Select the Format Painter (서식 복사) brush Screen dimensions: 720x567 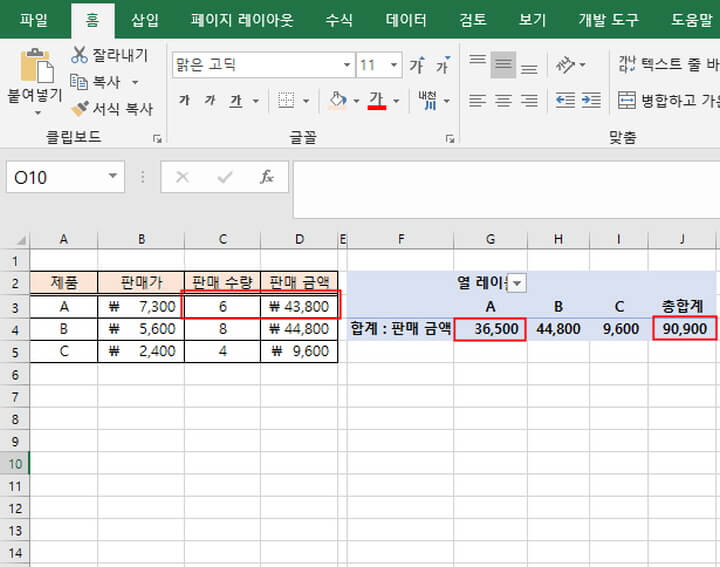pyautogui.click(x=80, y=108)
